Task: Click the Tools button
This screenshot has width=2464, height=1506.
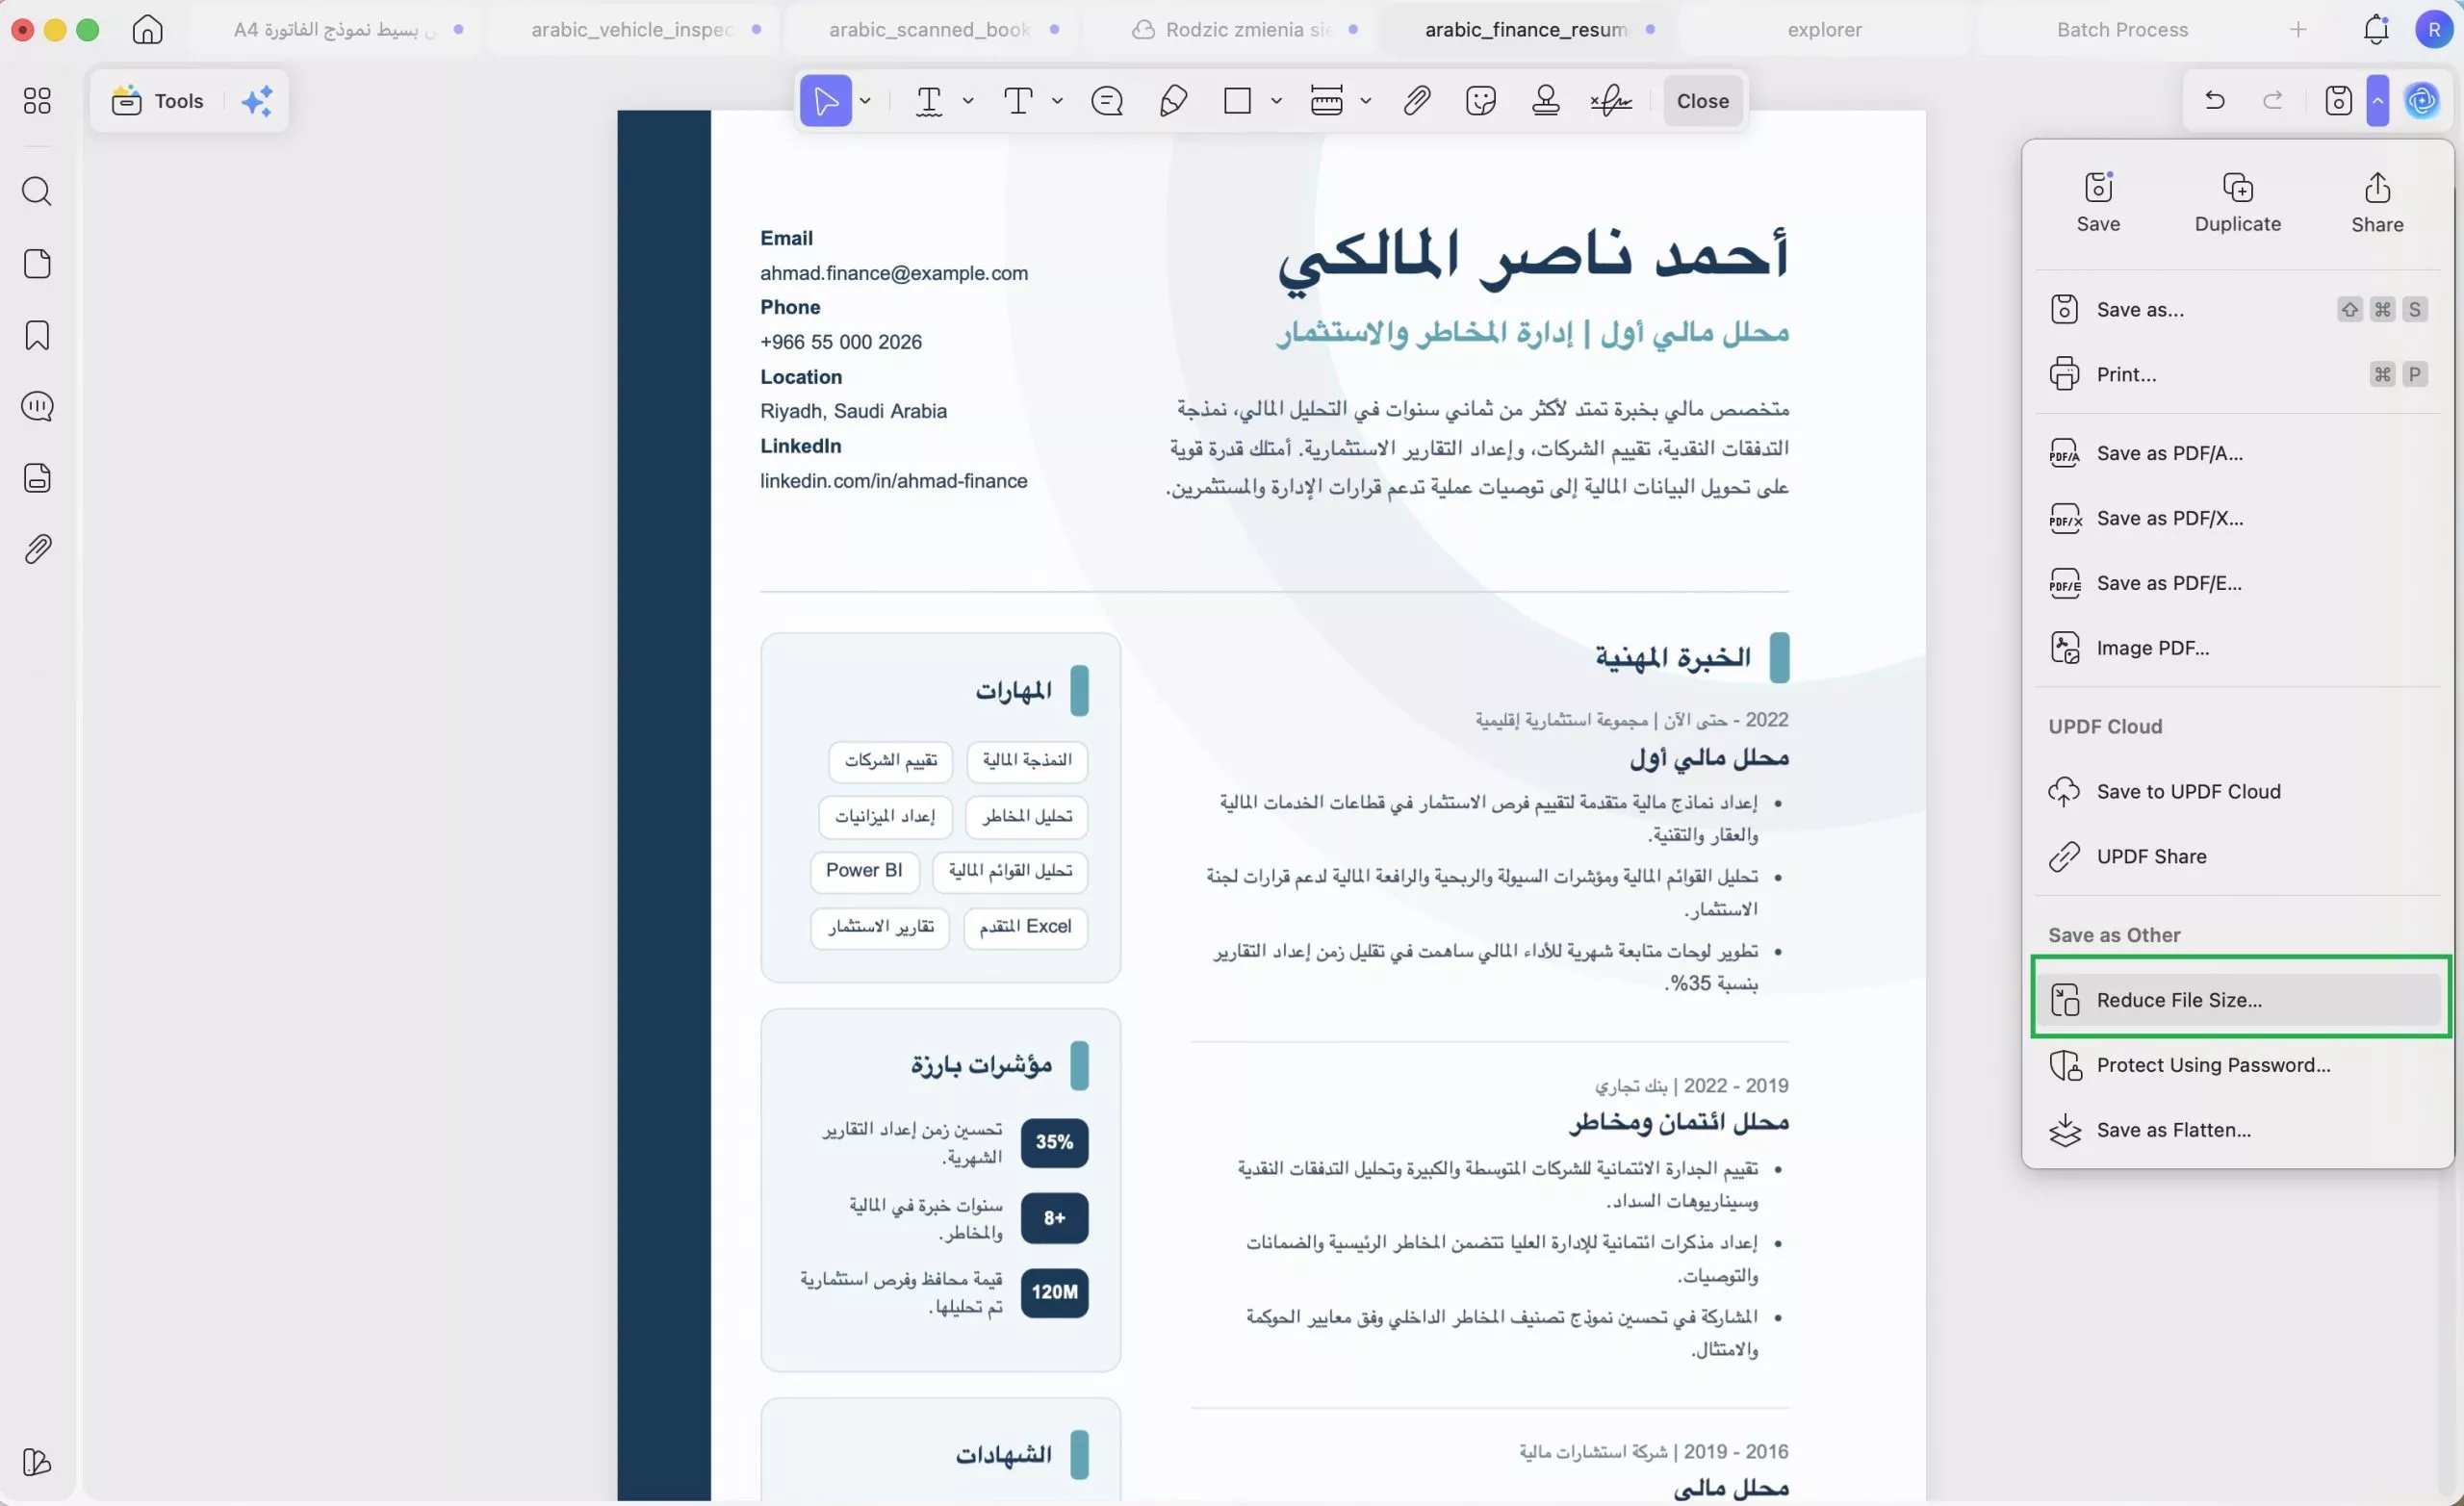Action: pos(158,100)
